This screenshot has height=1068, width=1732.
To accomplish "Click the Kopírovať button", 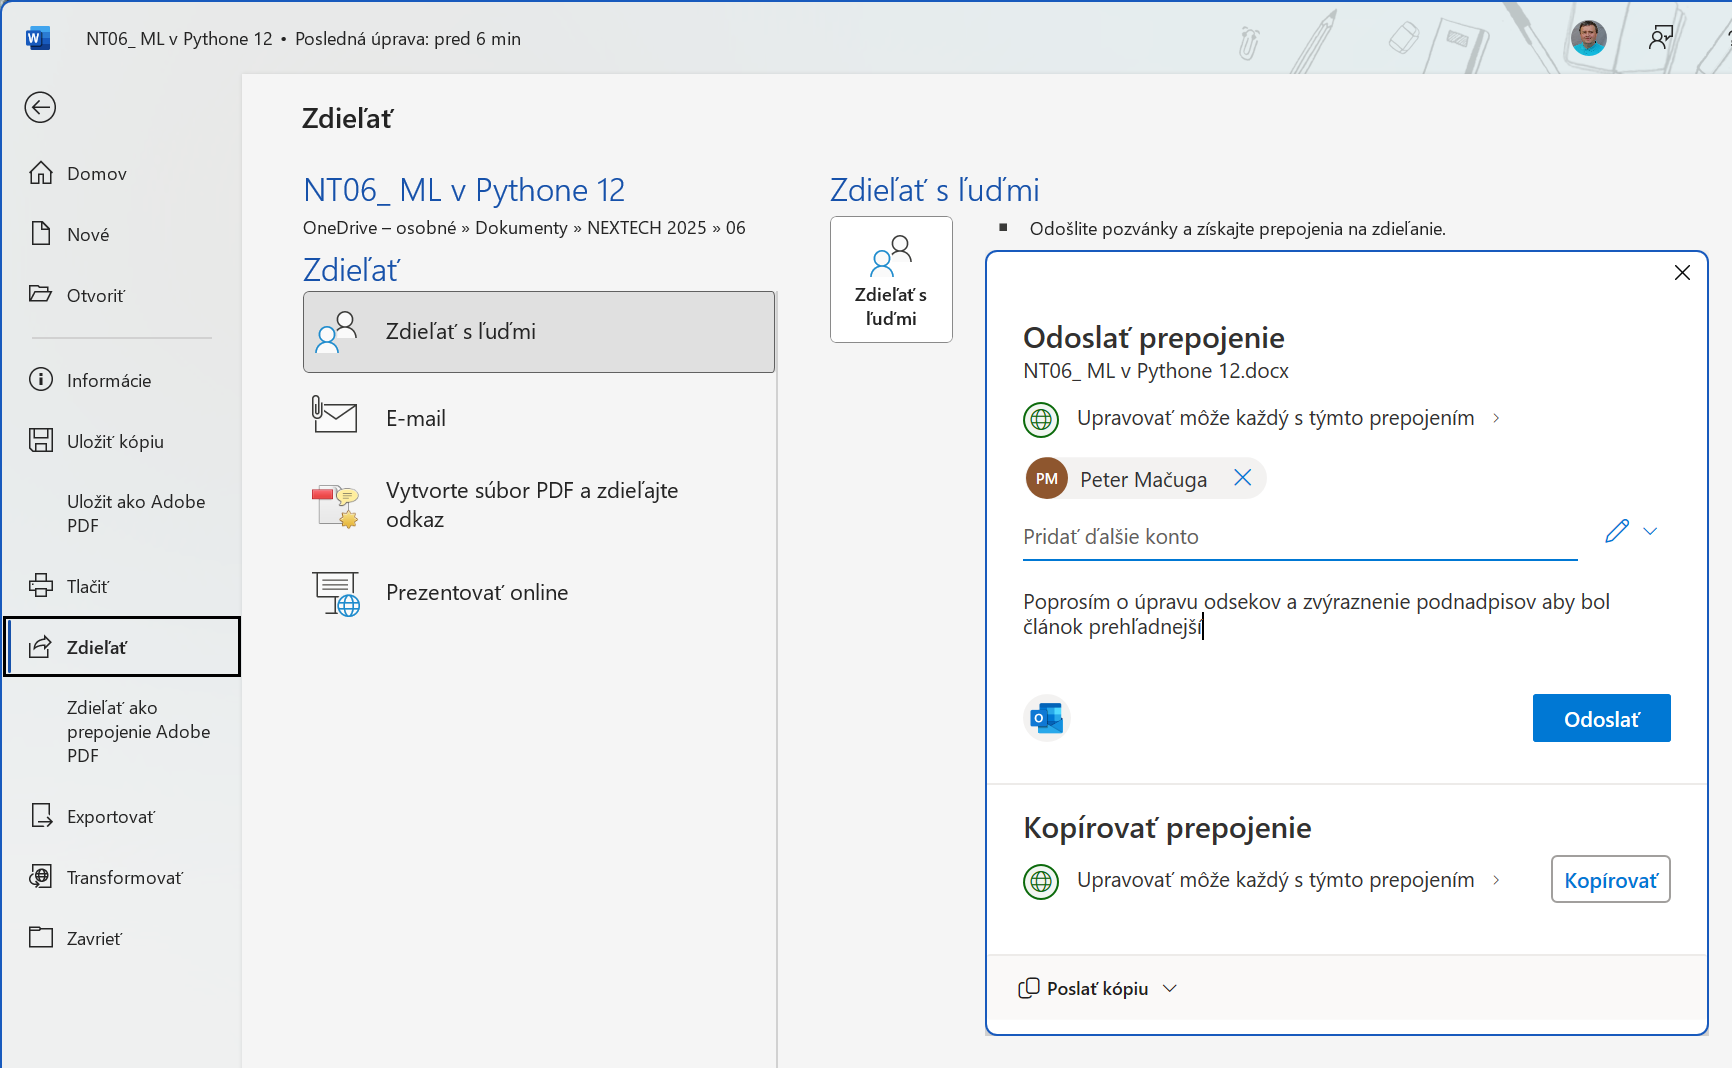I will (x=1610, y=880).
